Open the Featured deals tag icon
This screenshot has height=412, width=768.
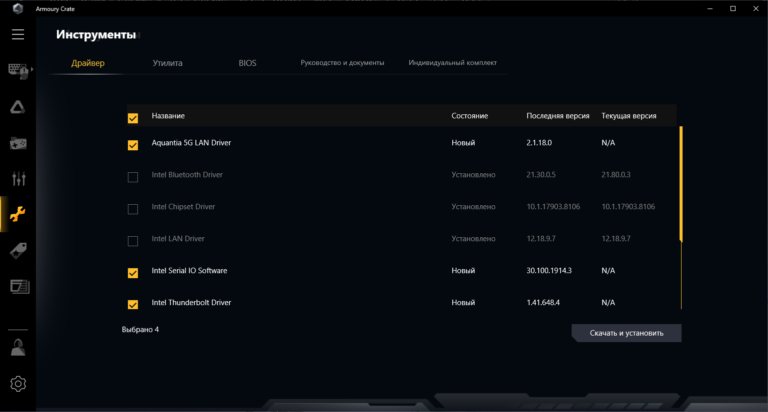pos(18,251)
